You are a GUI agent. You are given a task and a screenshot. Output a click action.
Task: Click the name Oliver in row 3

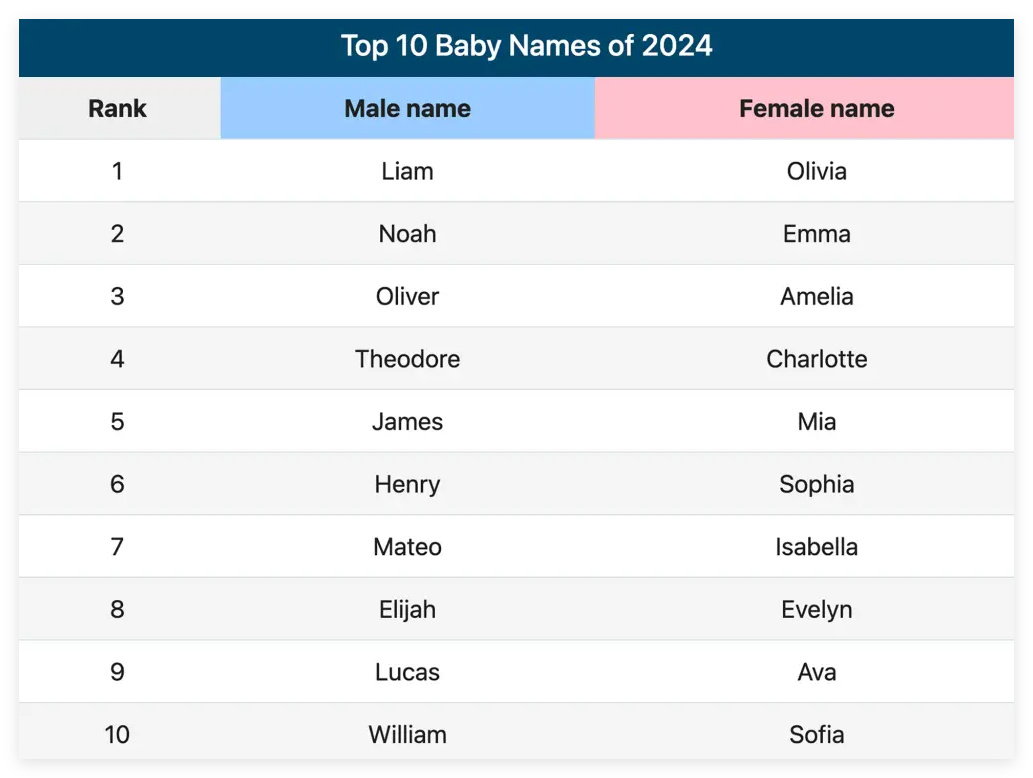[x=407, y=296]
